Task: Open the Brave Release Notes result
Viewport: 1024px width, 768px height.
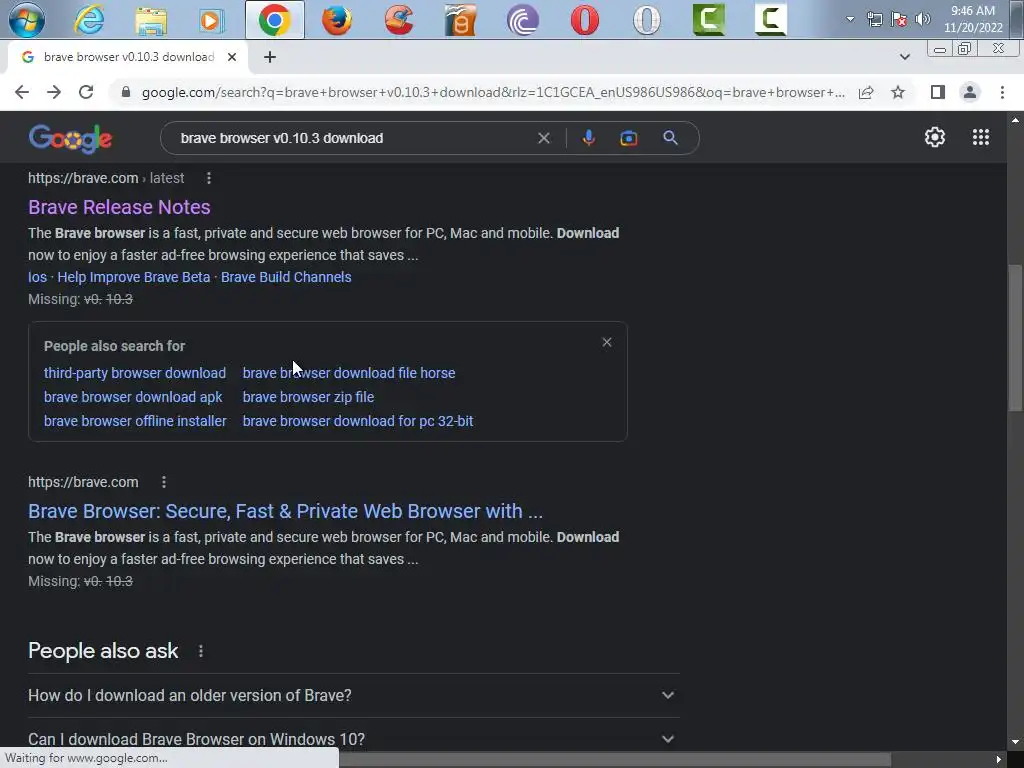Action: pos(119,207)
